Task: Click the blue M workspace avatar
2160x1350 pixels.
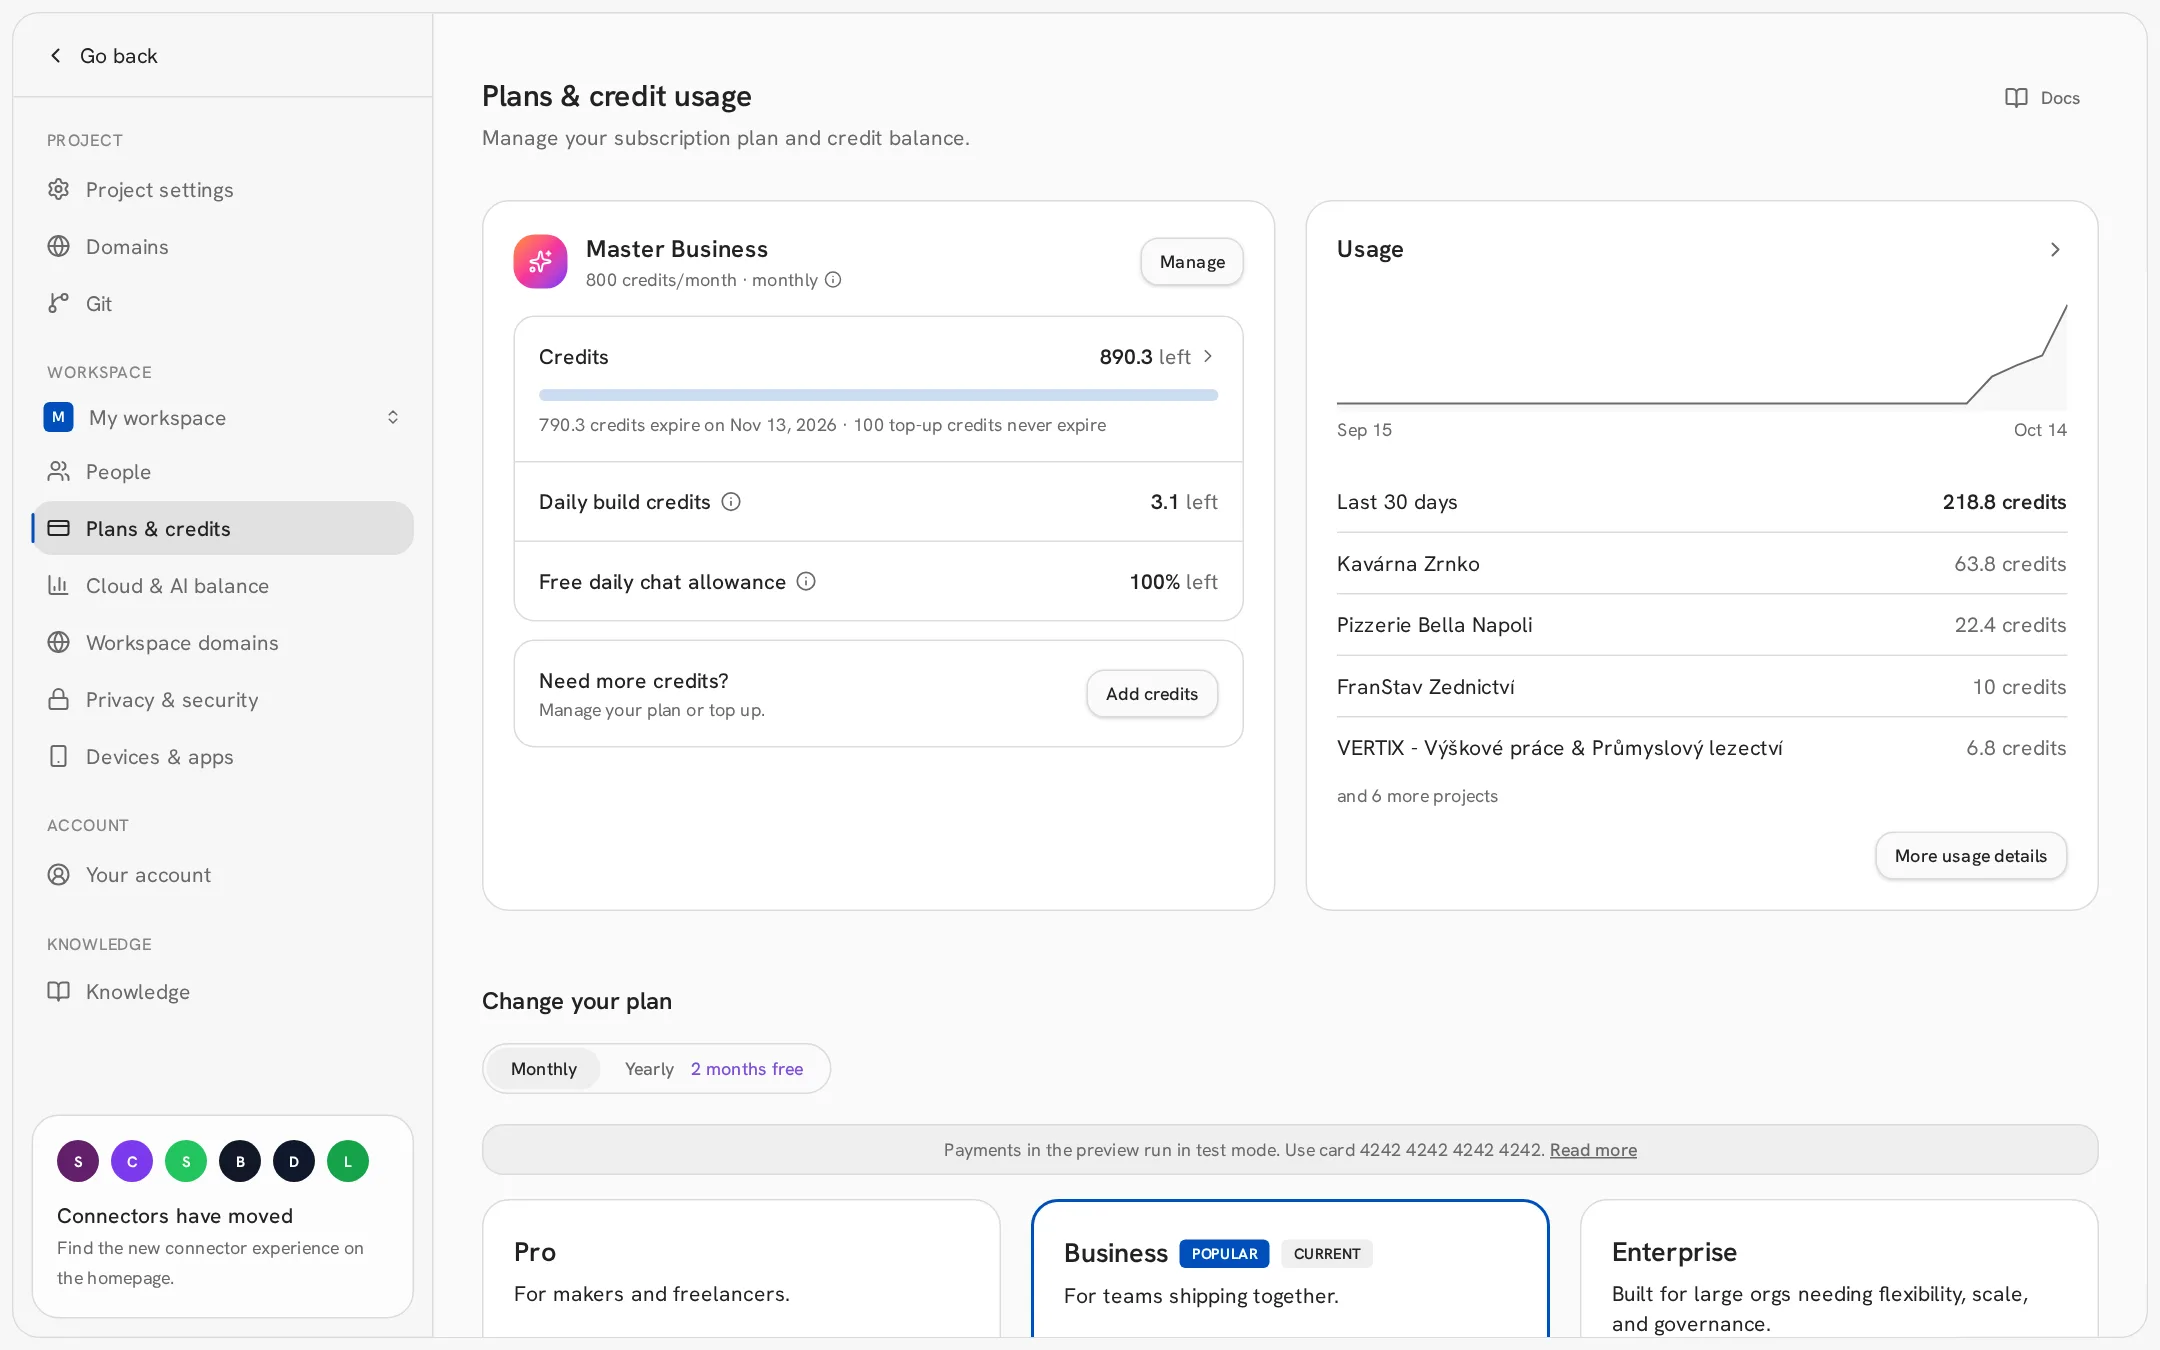Action: [x=59, y=417]
